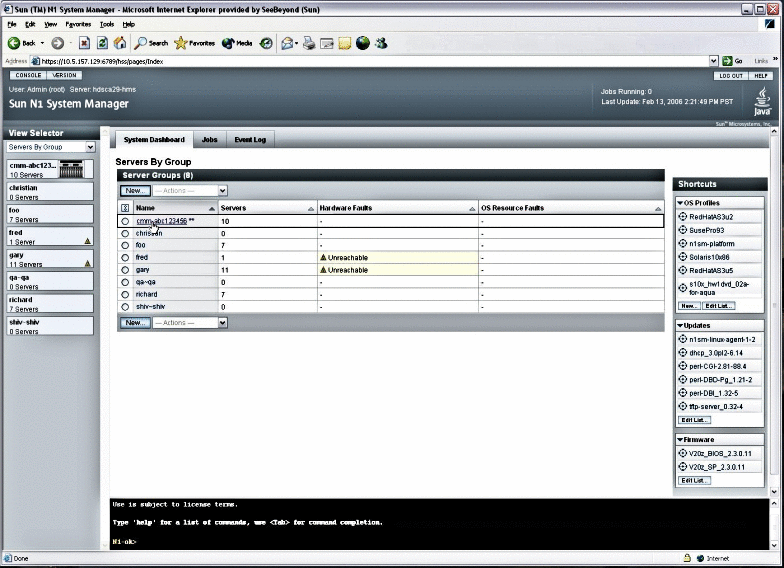Click Go button beside address bar
The height and width of the screenshot is (568, 784).
[x=732, y=61]
